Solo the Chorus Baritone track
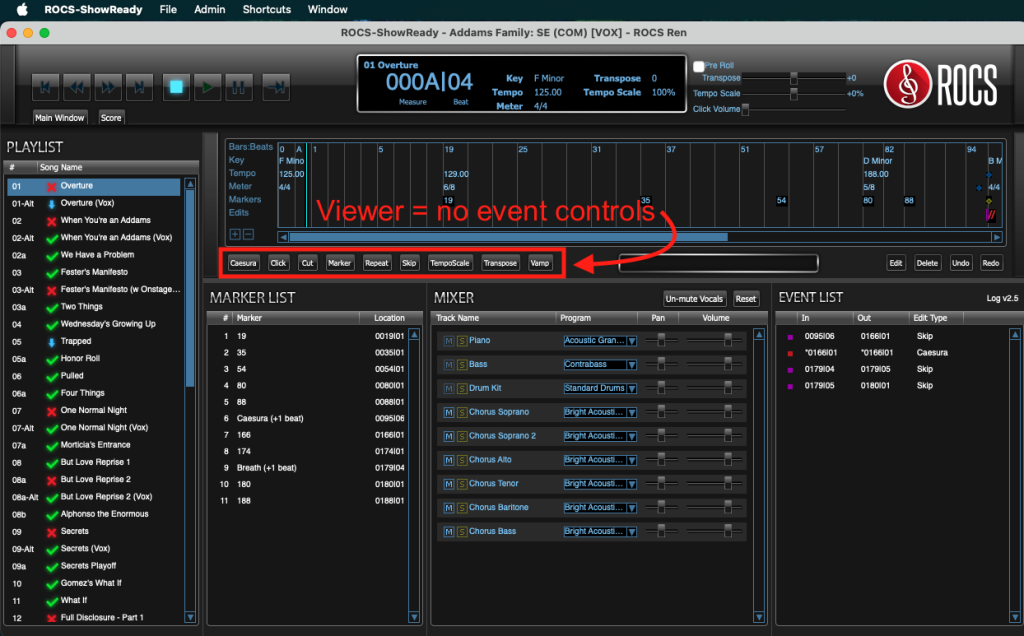The width and height of the screenshot is (1024, 636). point(462,508)
